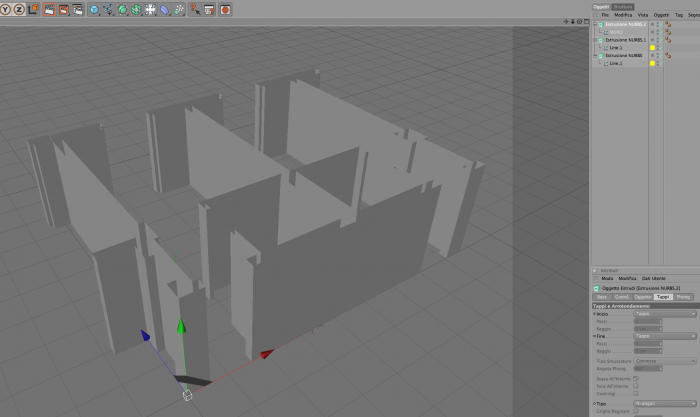Open the window help icon

[x=209, y=9]
